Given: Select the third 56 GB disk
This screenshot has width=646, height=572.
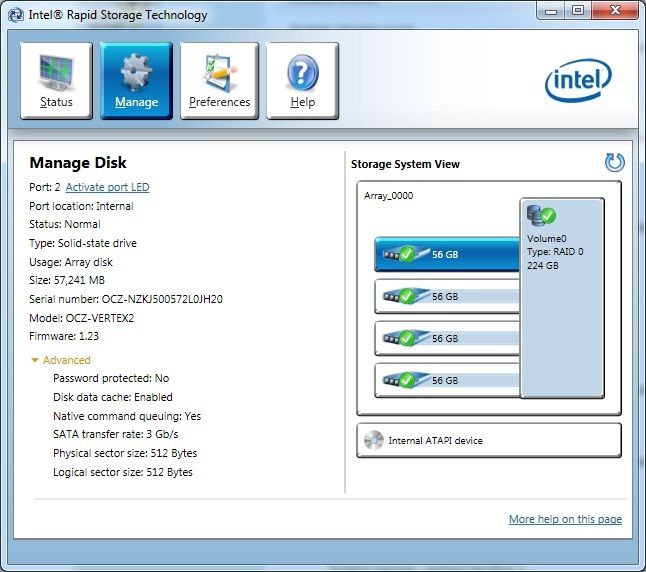Looking at the screenshot, I should 447,338.
